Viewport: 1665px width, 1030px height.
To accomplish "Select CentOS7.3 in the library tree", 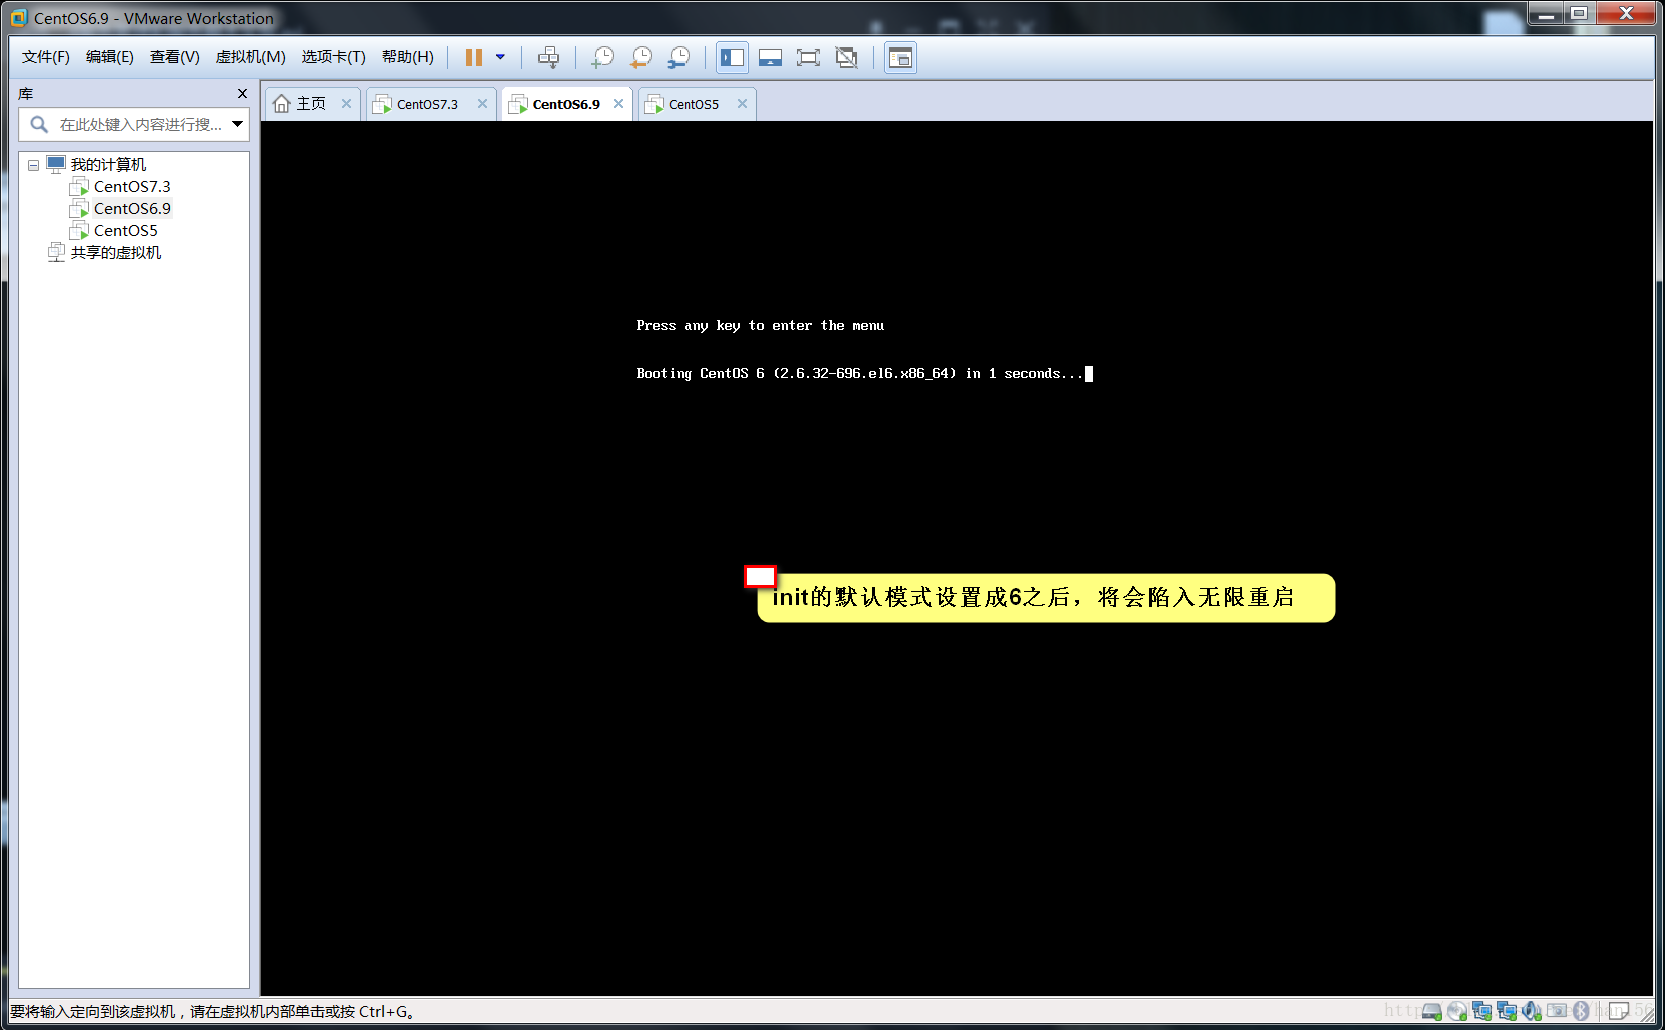I will 132,186.
